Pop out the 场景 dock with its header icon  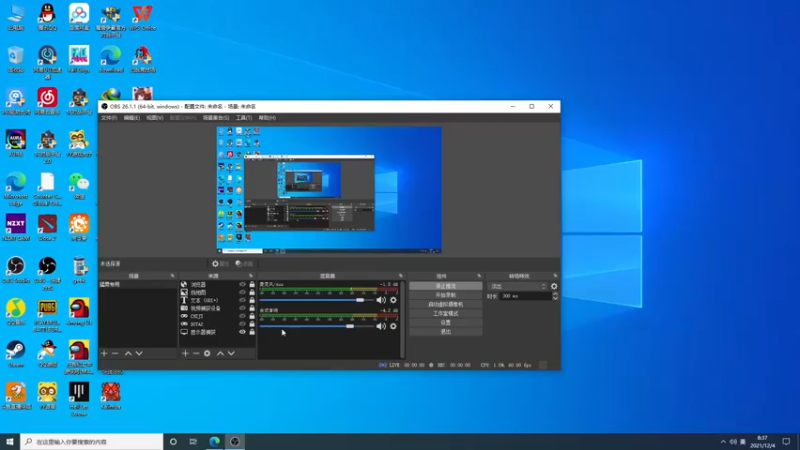click(x=172, y=276)
